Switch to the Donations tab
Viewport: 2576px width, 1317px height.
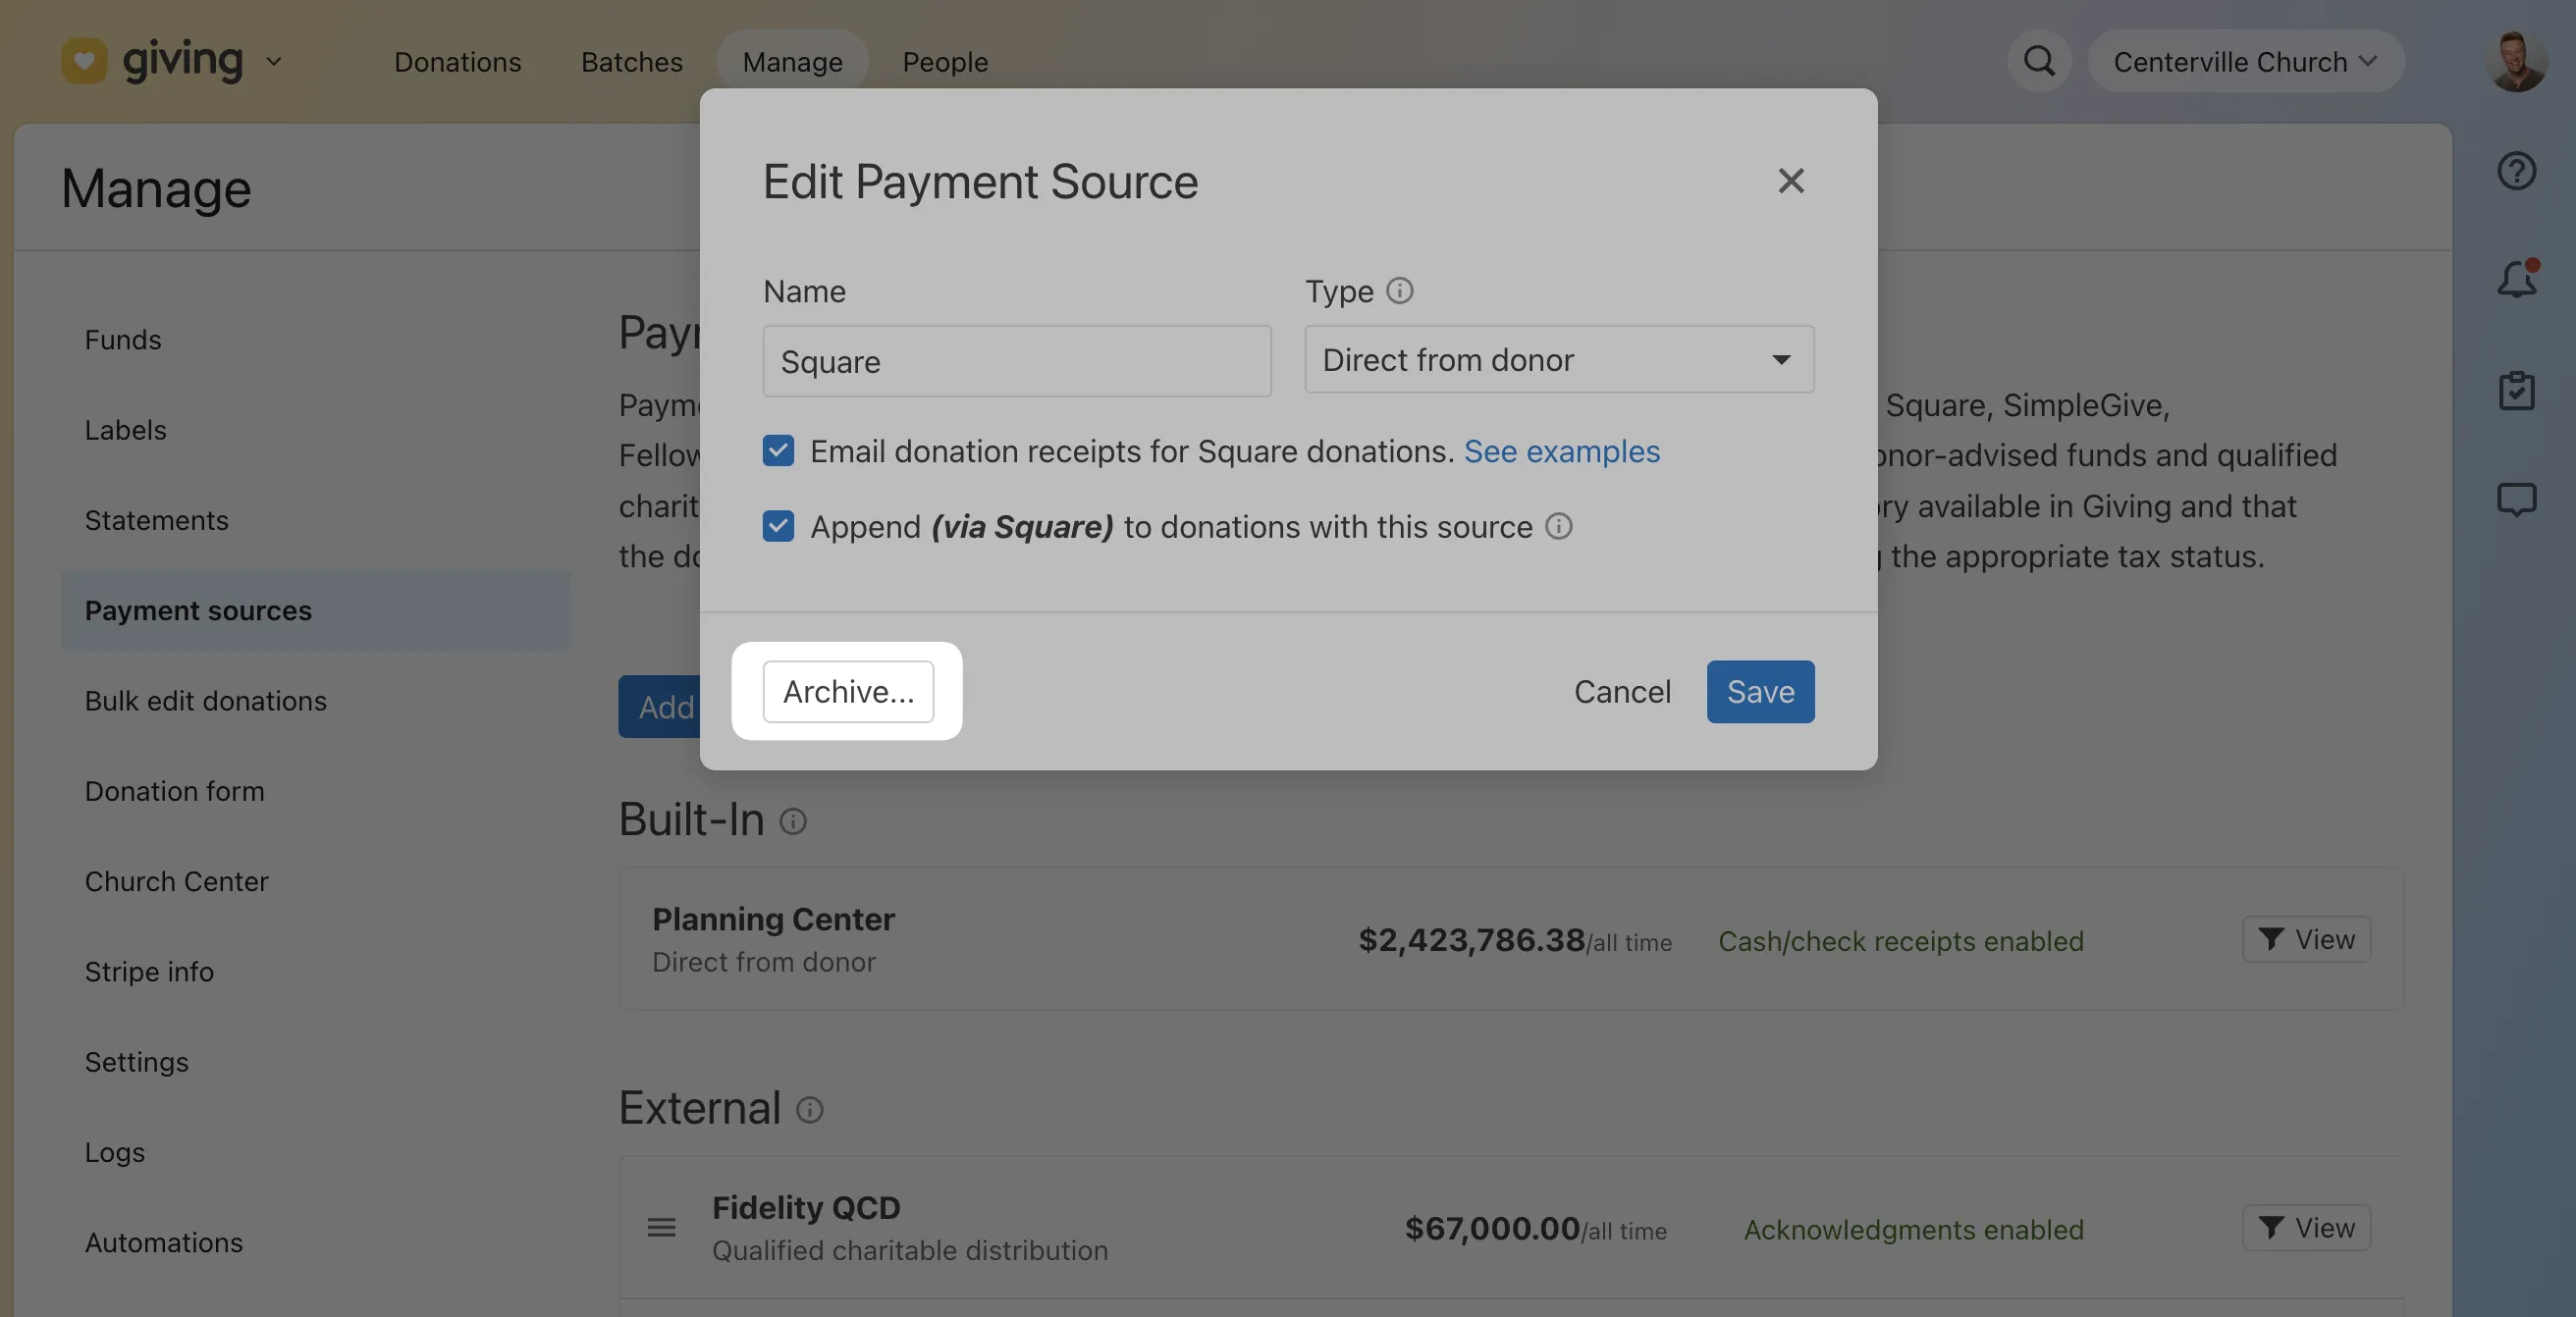pos(457,61)
